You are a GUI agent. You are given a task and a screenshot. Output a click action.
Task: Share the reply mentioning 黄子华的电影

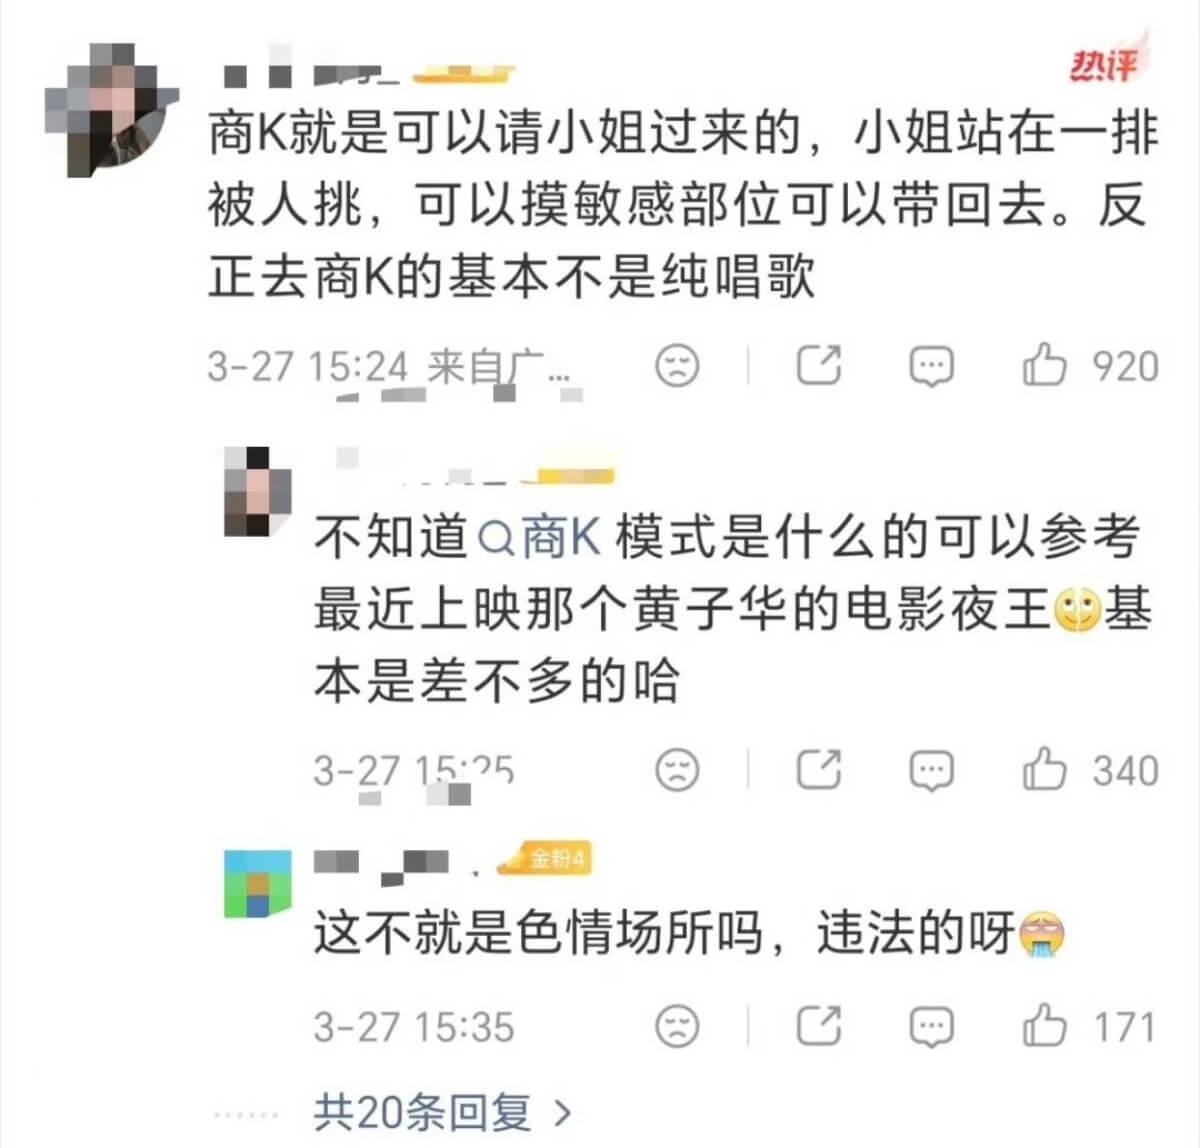tap(819, 770)
